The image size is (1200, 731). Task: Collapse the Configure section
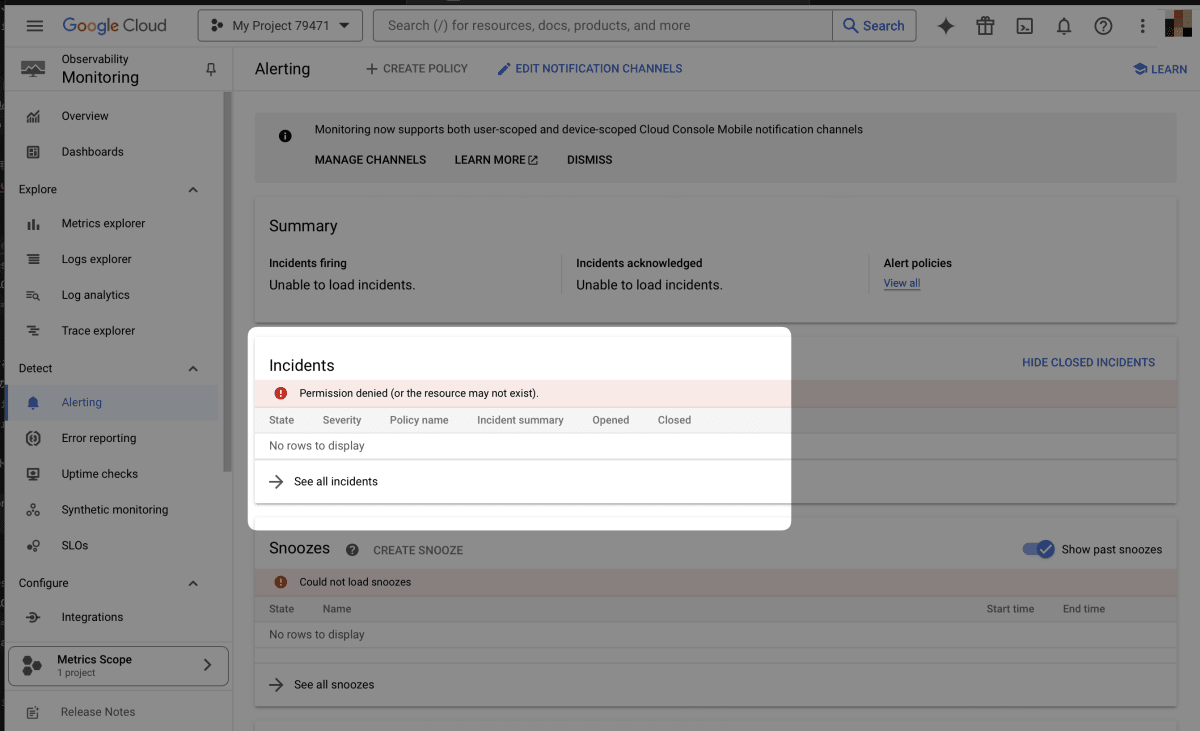(x=193, y=583)
